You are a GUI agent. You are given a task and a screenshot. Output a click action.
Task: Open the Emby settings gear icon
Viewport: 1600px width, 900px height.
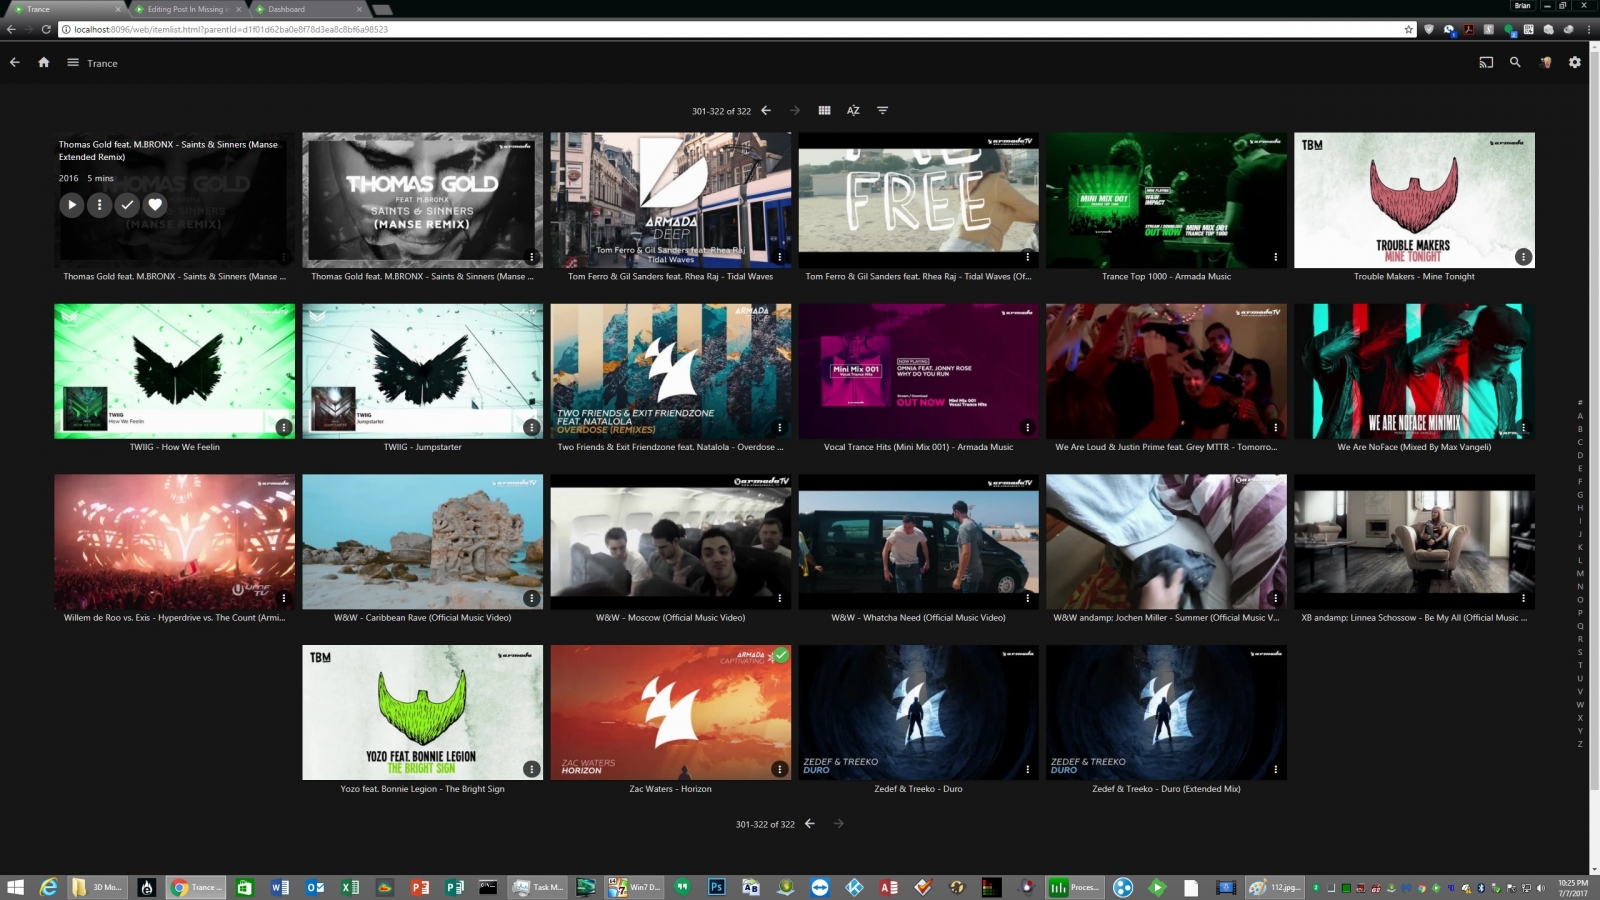pyautogui.click(x=1575, y=62)
